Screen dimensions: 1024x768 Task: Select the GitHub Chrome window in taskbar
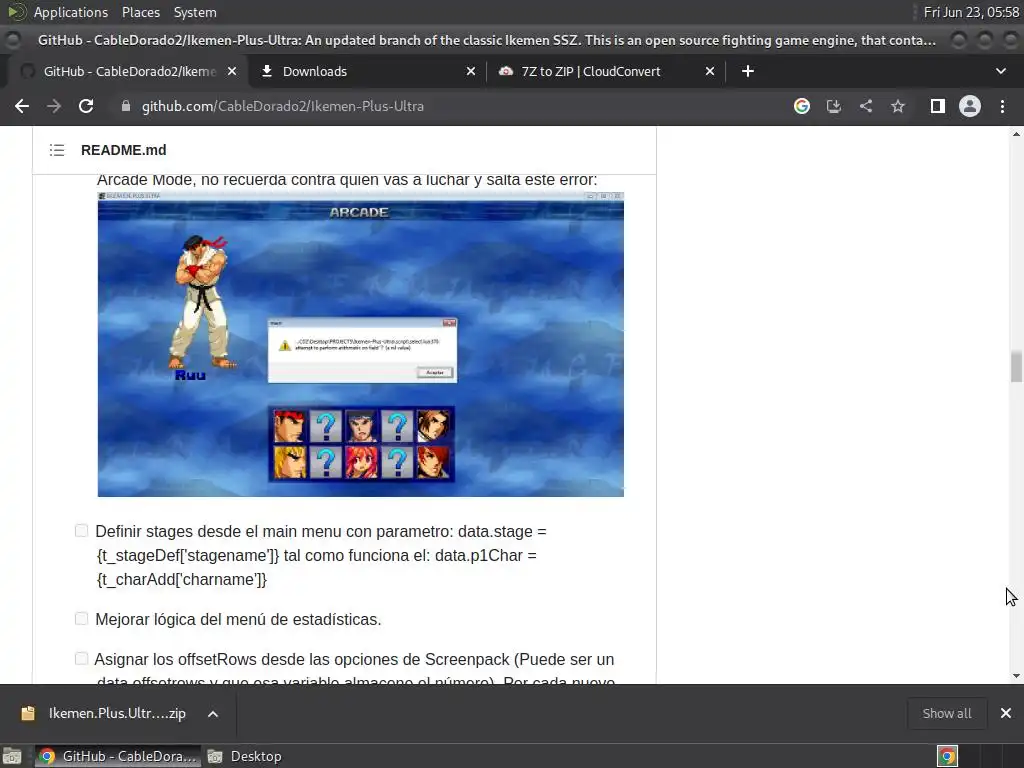pyautogui.click(x=118, y=756)
